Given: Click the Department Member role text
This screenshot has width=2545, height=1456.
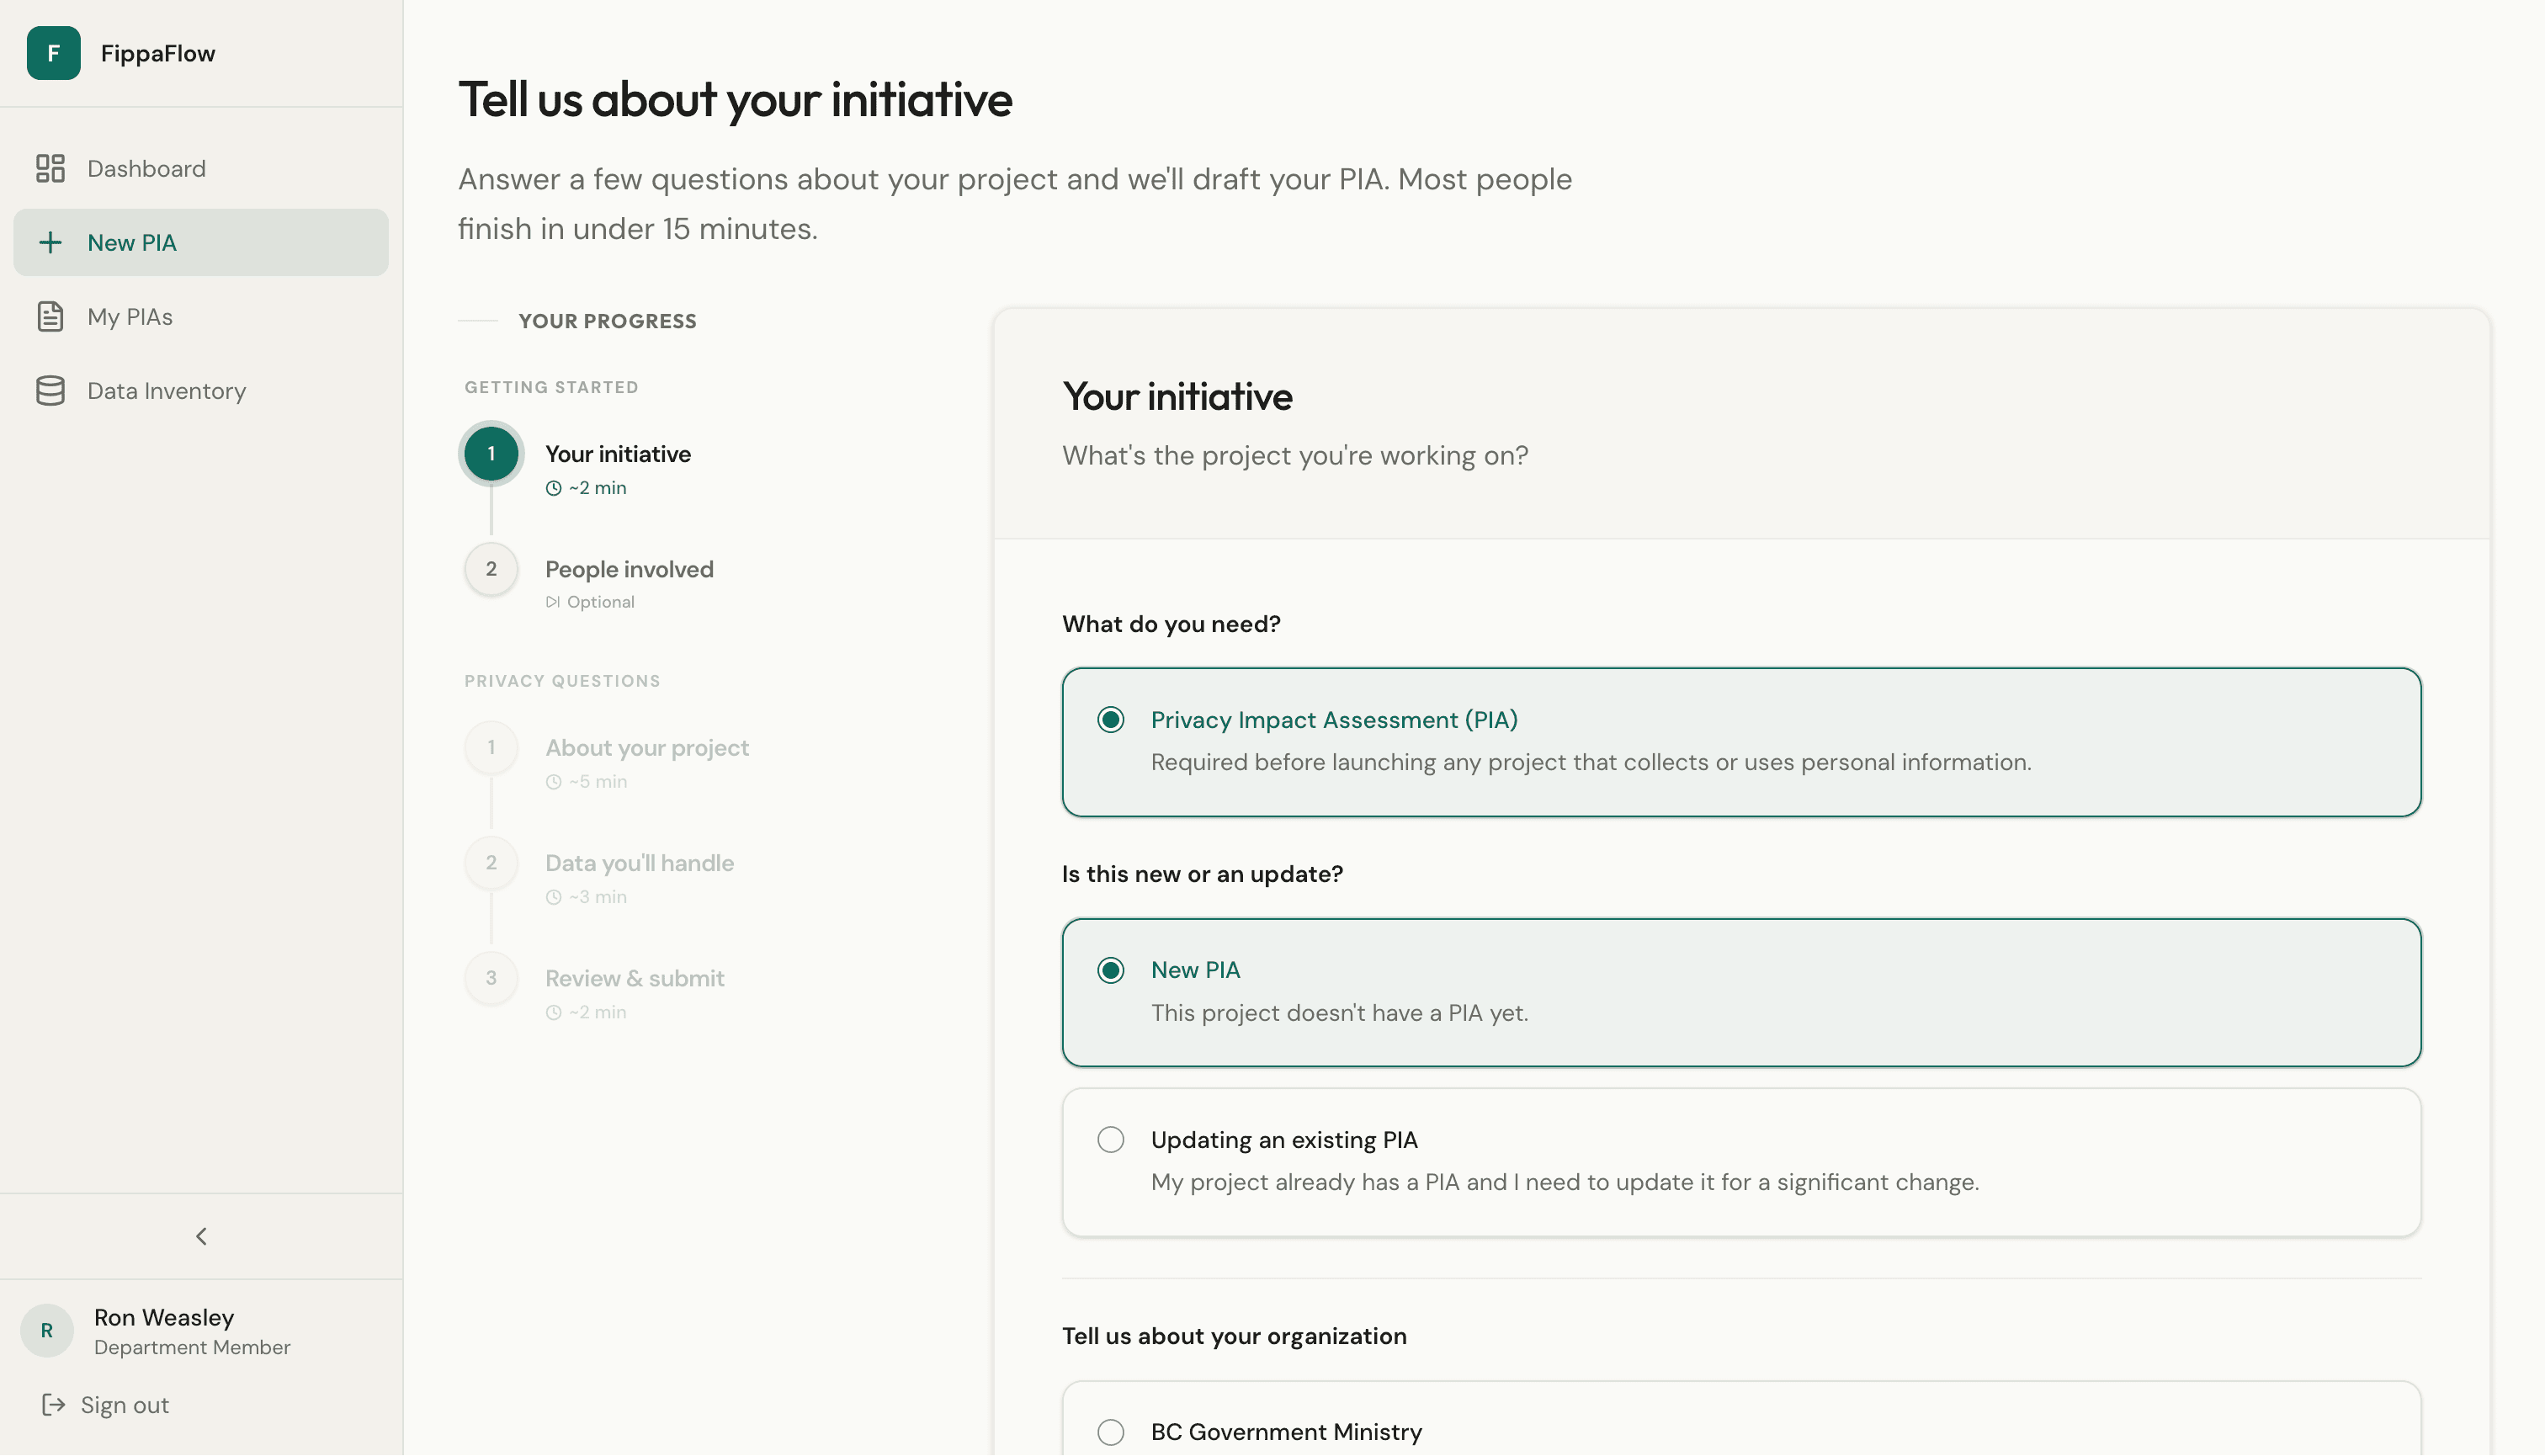Looking at the screenshot, I should (192, 1347).
